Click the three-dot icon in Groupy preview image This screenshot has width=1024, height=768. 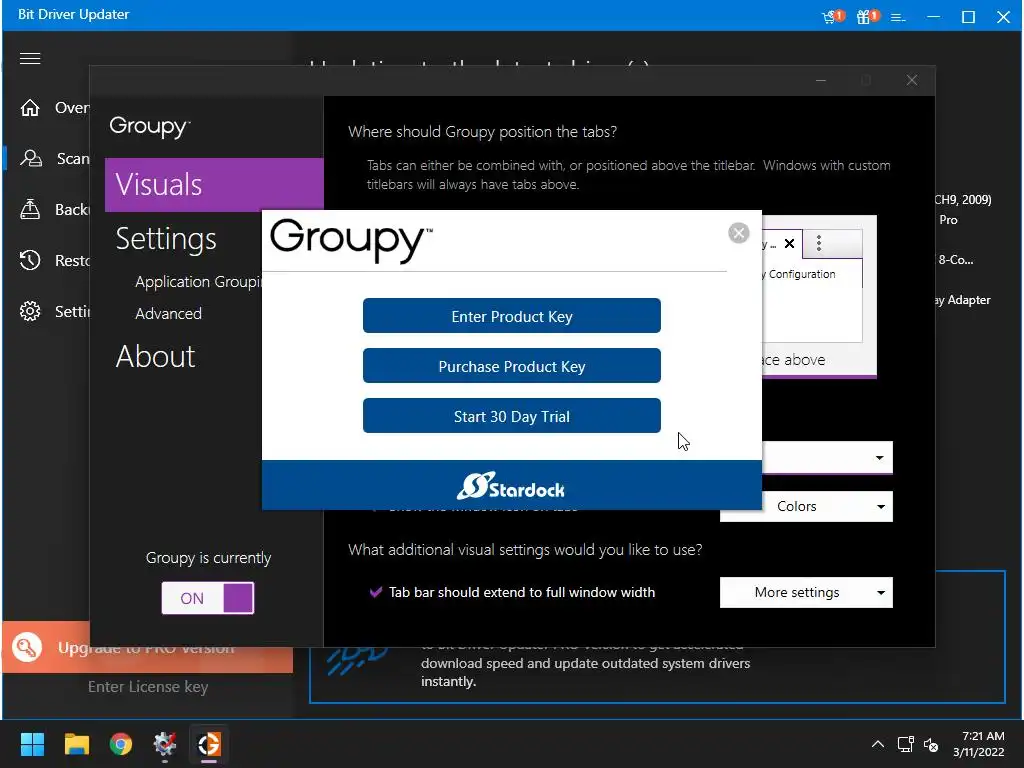[x=819, y=244]
